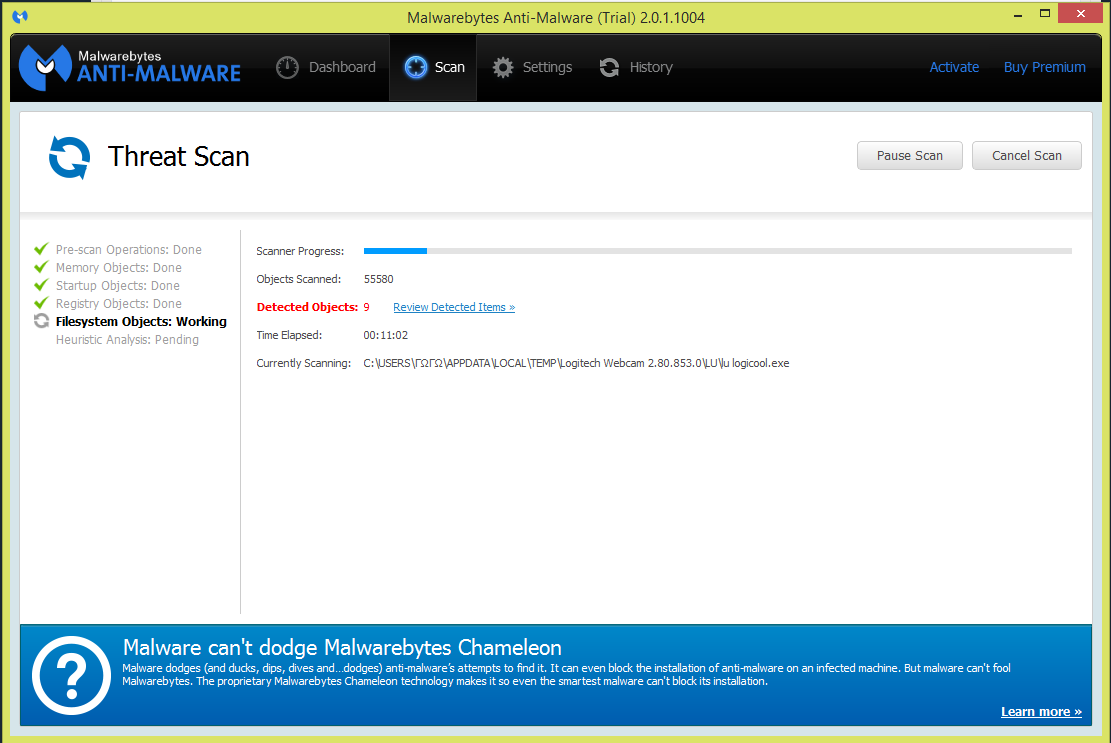
Task: Cancel the threat scan
Action: pyautogui.click(x=1027, y=156)
